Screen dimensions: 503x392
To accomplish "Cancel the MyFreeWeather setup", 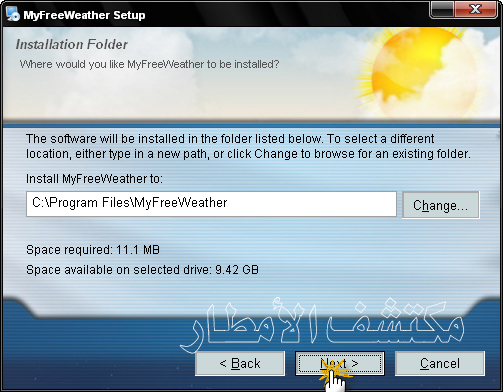I will pyautogui.click(x=440, y=363).
